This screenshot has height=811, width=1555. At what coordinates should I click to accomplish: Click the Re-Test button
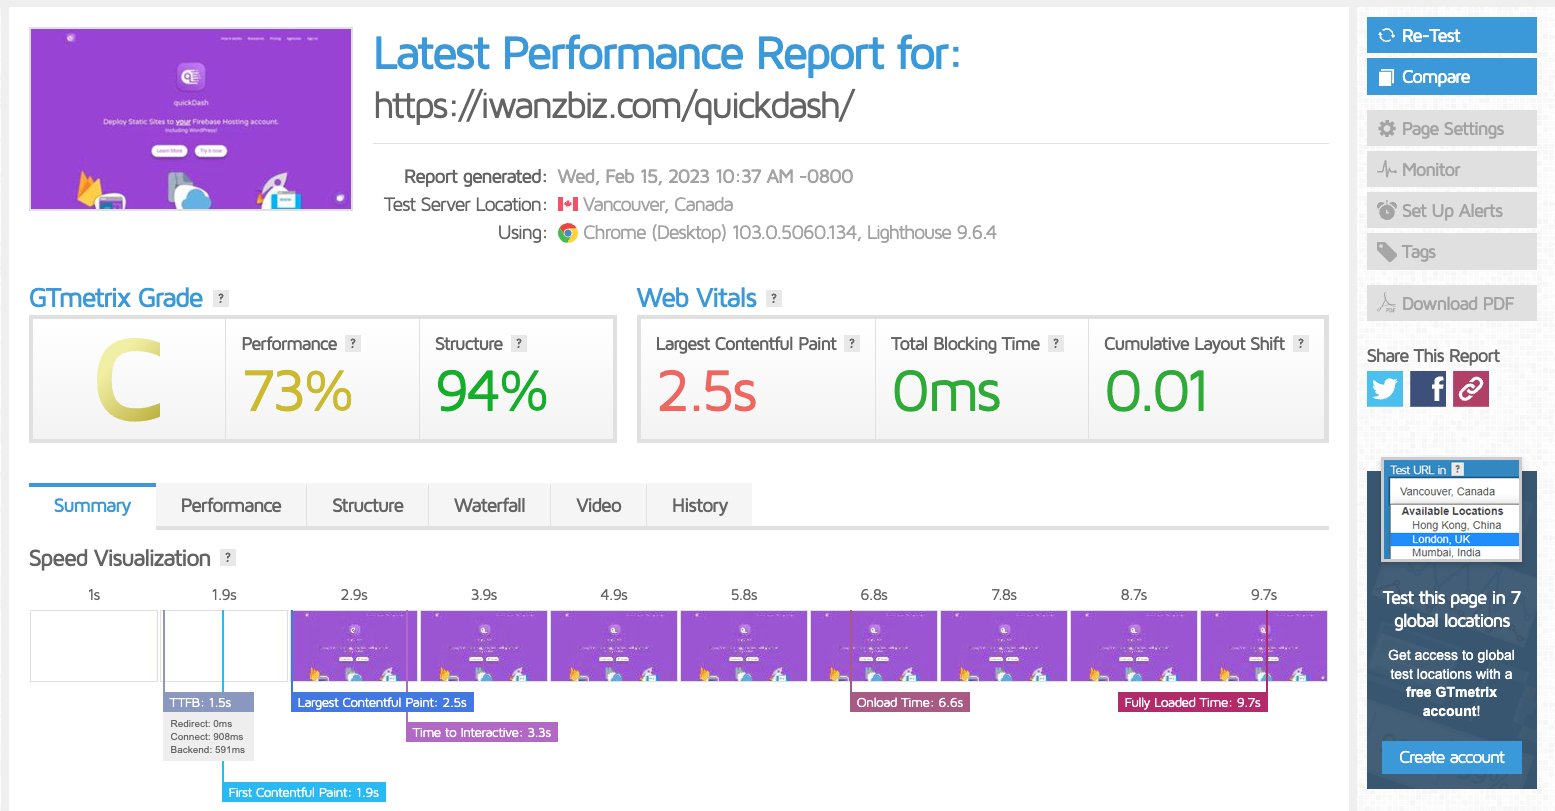click(1450, 35)
